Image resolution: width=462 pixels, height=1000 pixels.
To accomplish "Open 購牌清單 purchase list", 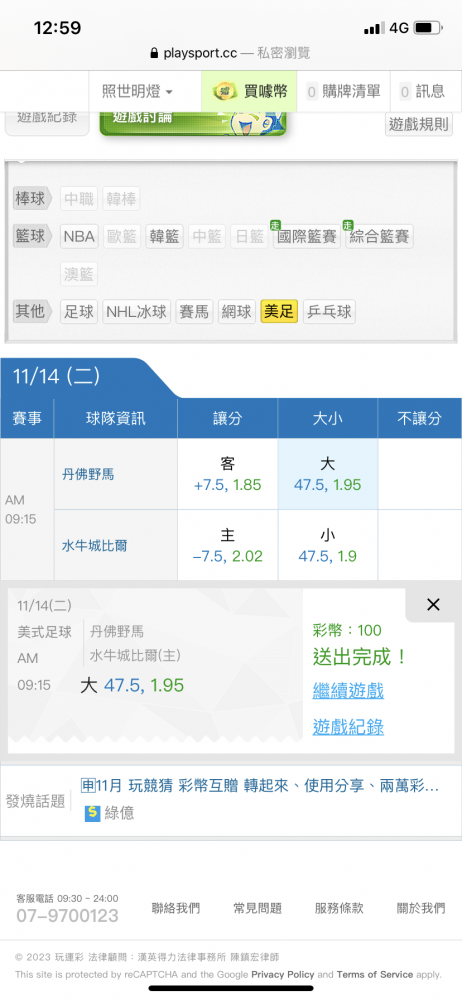I will 344,92.
